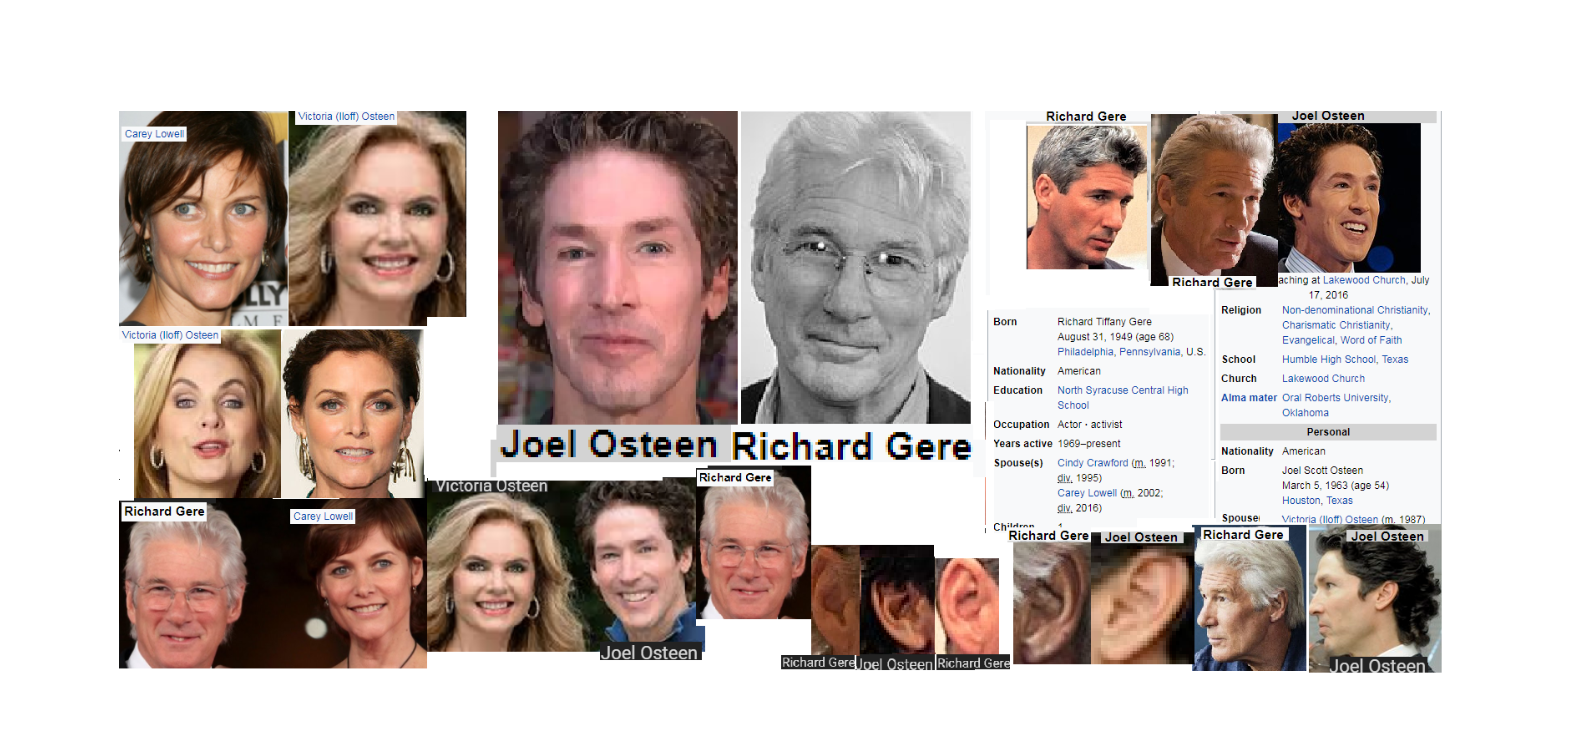Select the large color photo captioned Joel Osteen
This screenshot has height=756, width=1594.
[x=617, y=267]
